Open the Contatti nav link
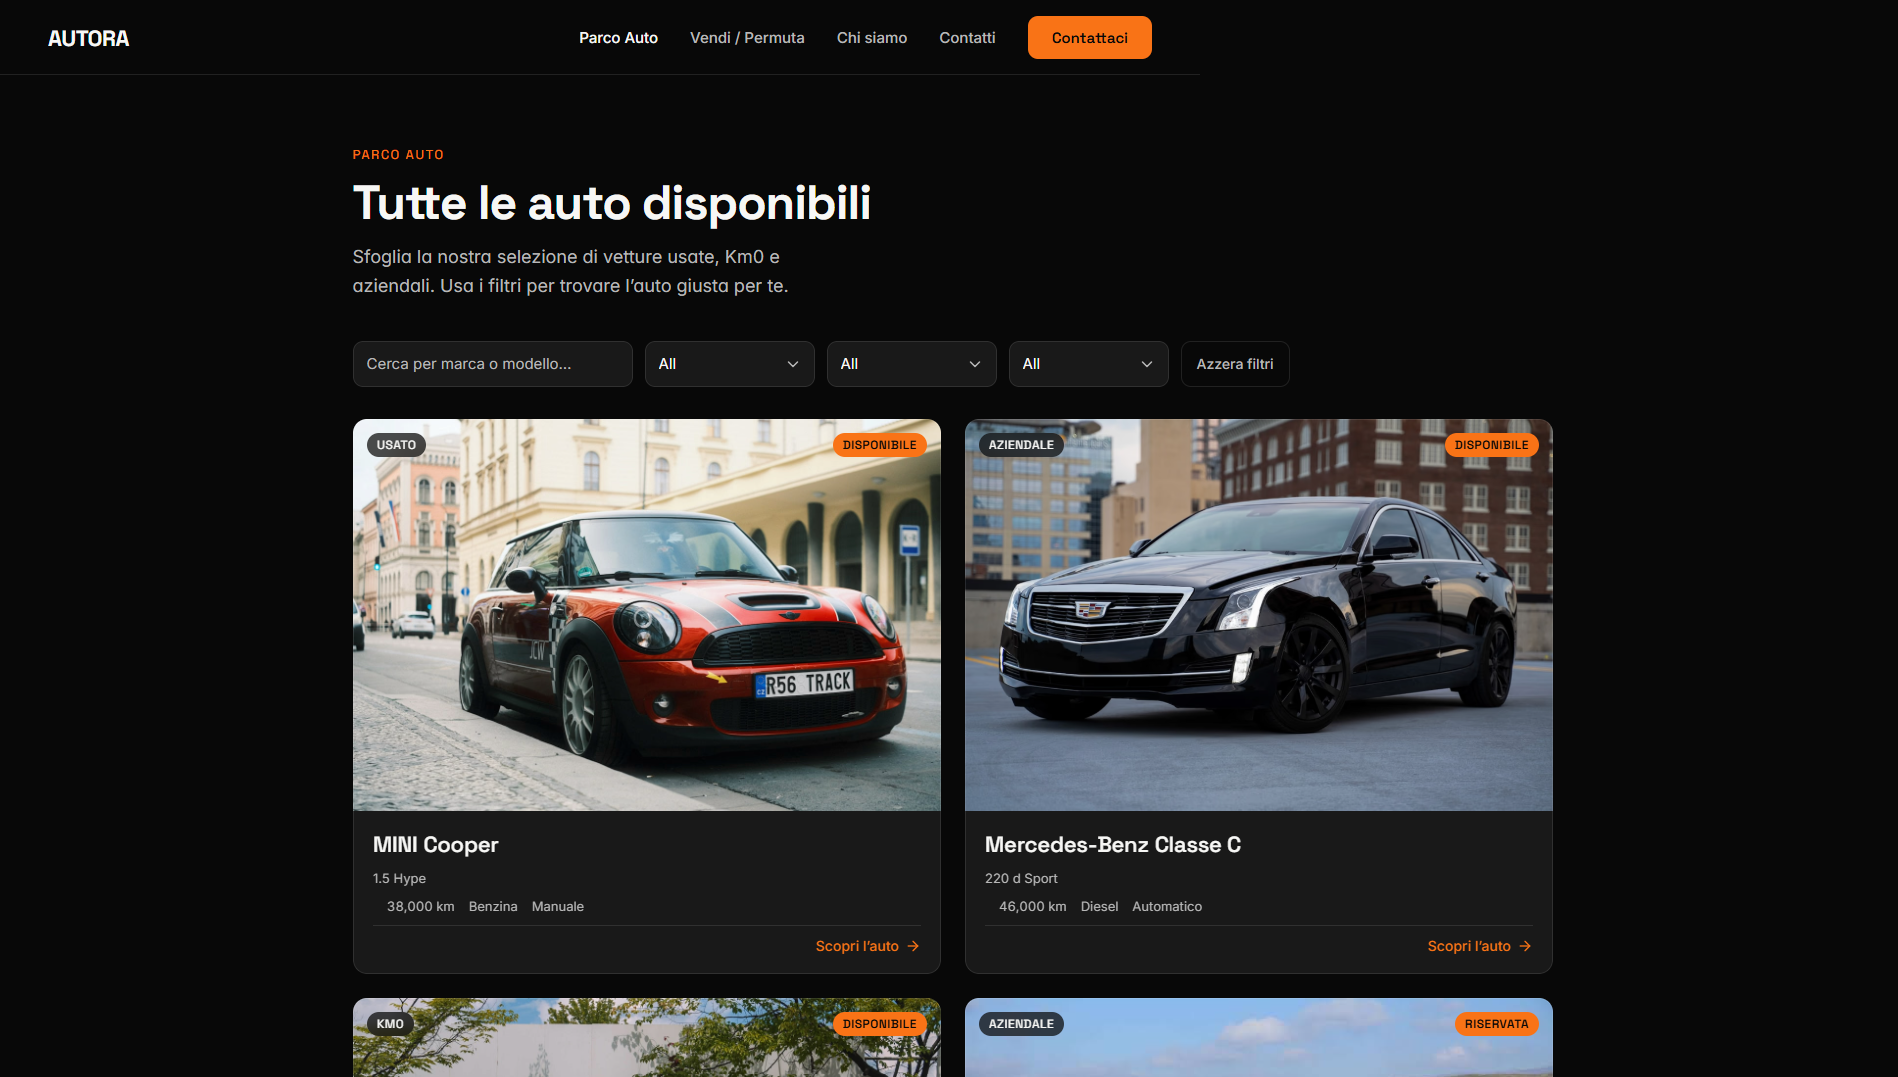Image resolution: width=1898 pixels, height=1077 pixels. 967,38
